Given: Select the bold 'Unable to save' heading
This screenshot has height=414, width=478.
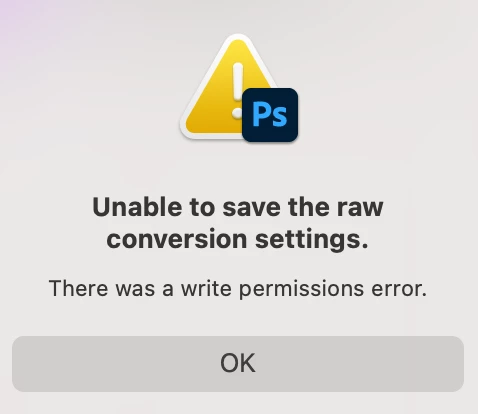Looking at the screenshot, I should point(238,223).
